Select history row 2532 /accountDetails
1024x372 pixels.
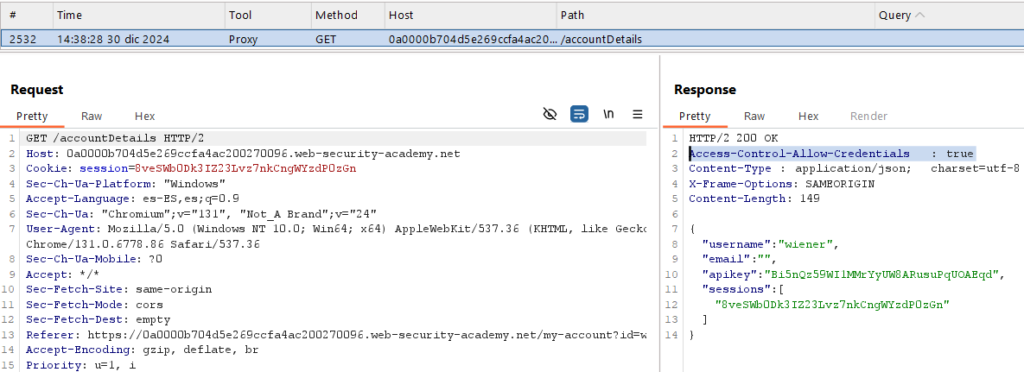512,39
